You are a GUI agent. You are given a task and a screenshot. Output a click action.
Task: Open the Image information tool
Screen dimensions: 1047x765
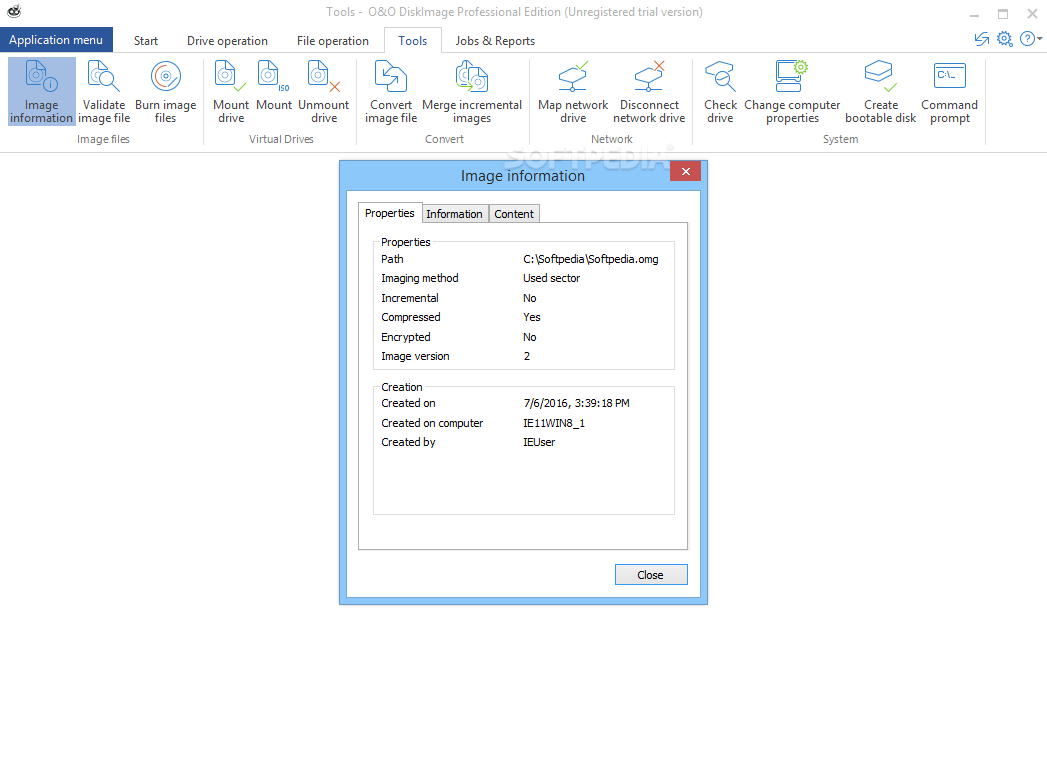coord(41,91)
